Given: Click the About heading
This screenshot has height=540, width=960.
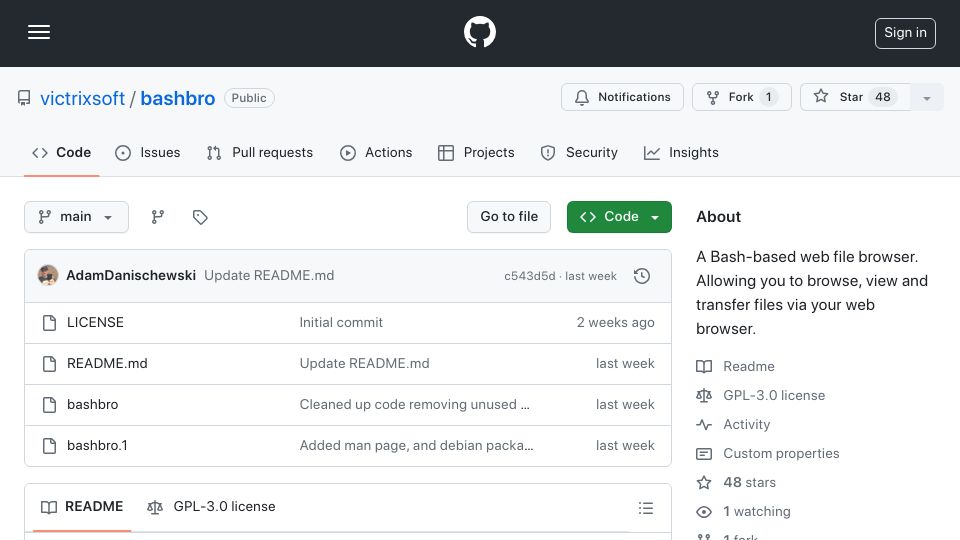Looking at the screenshot, I should pyautogui.click(x=718, y=217).
